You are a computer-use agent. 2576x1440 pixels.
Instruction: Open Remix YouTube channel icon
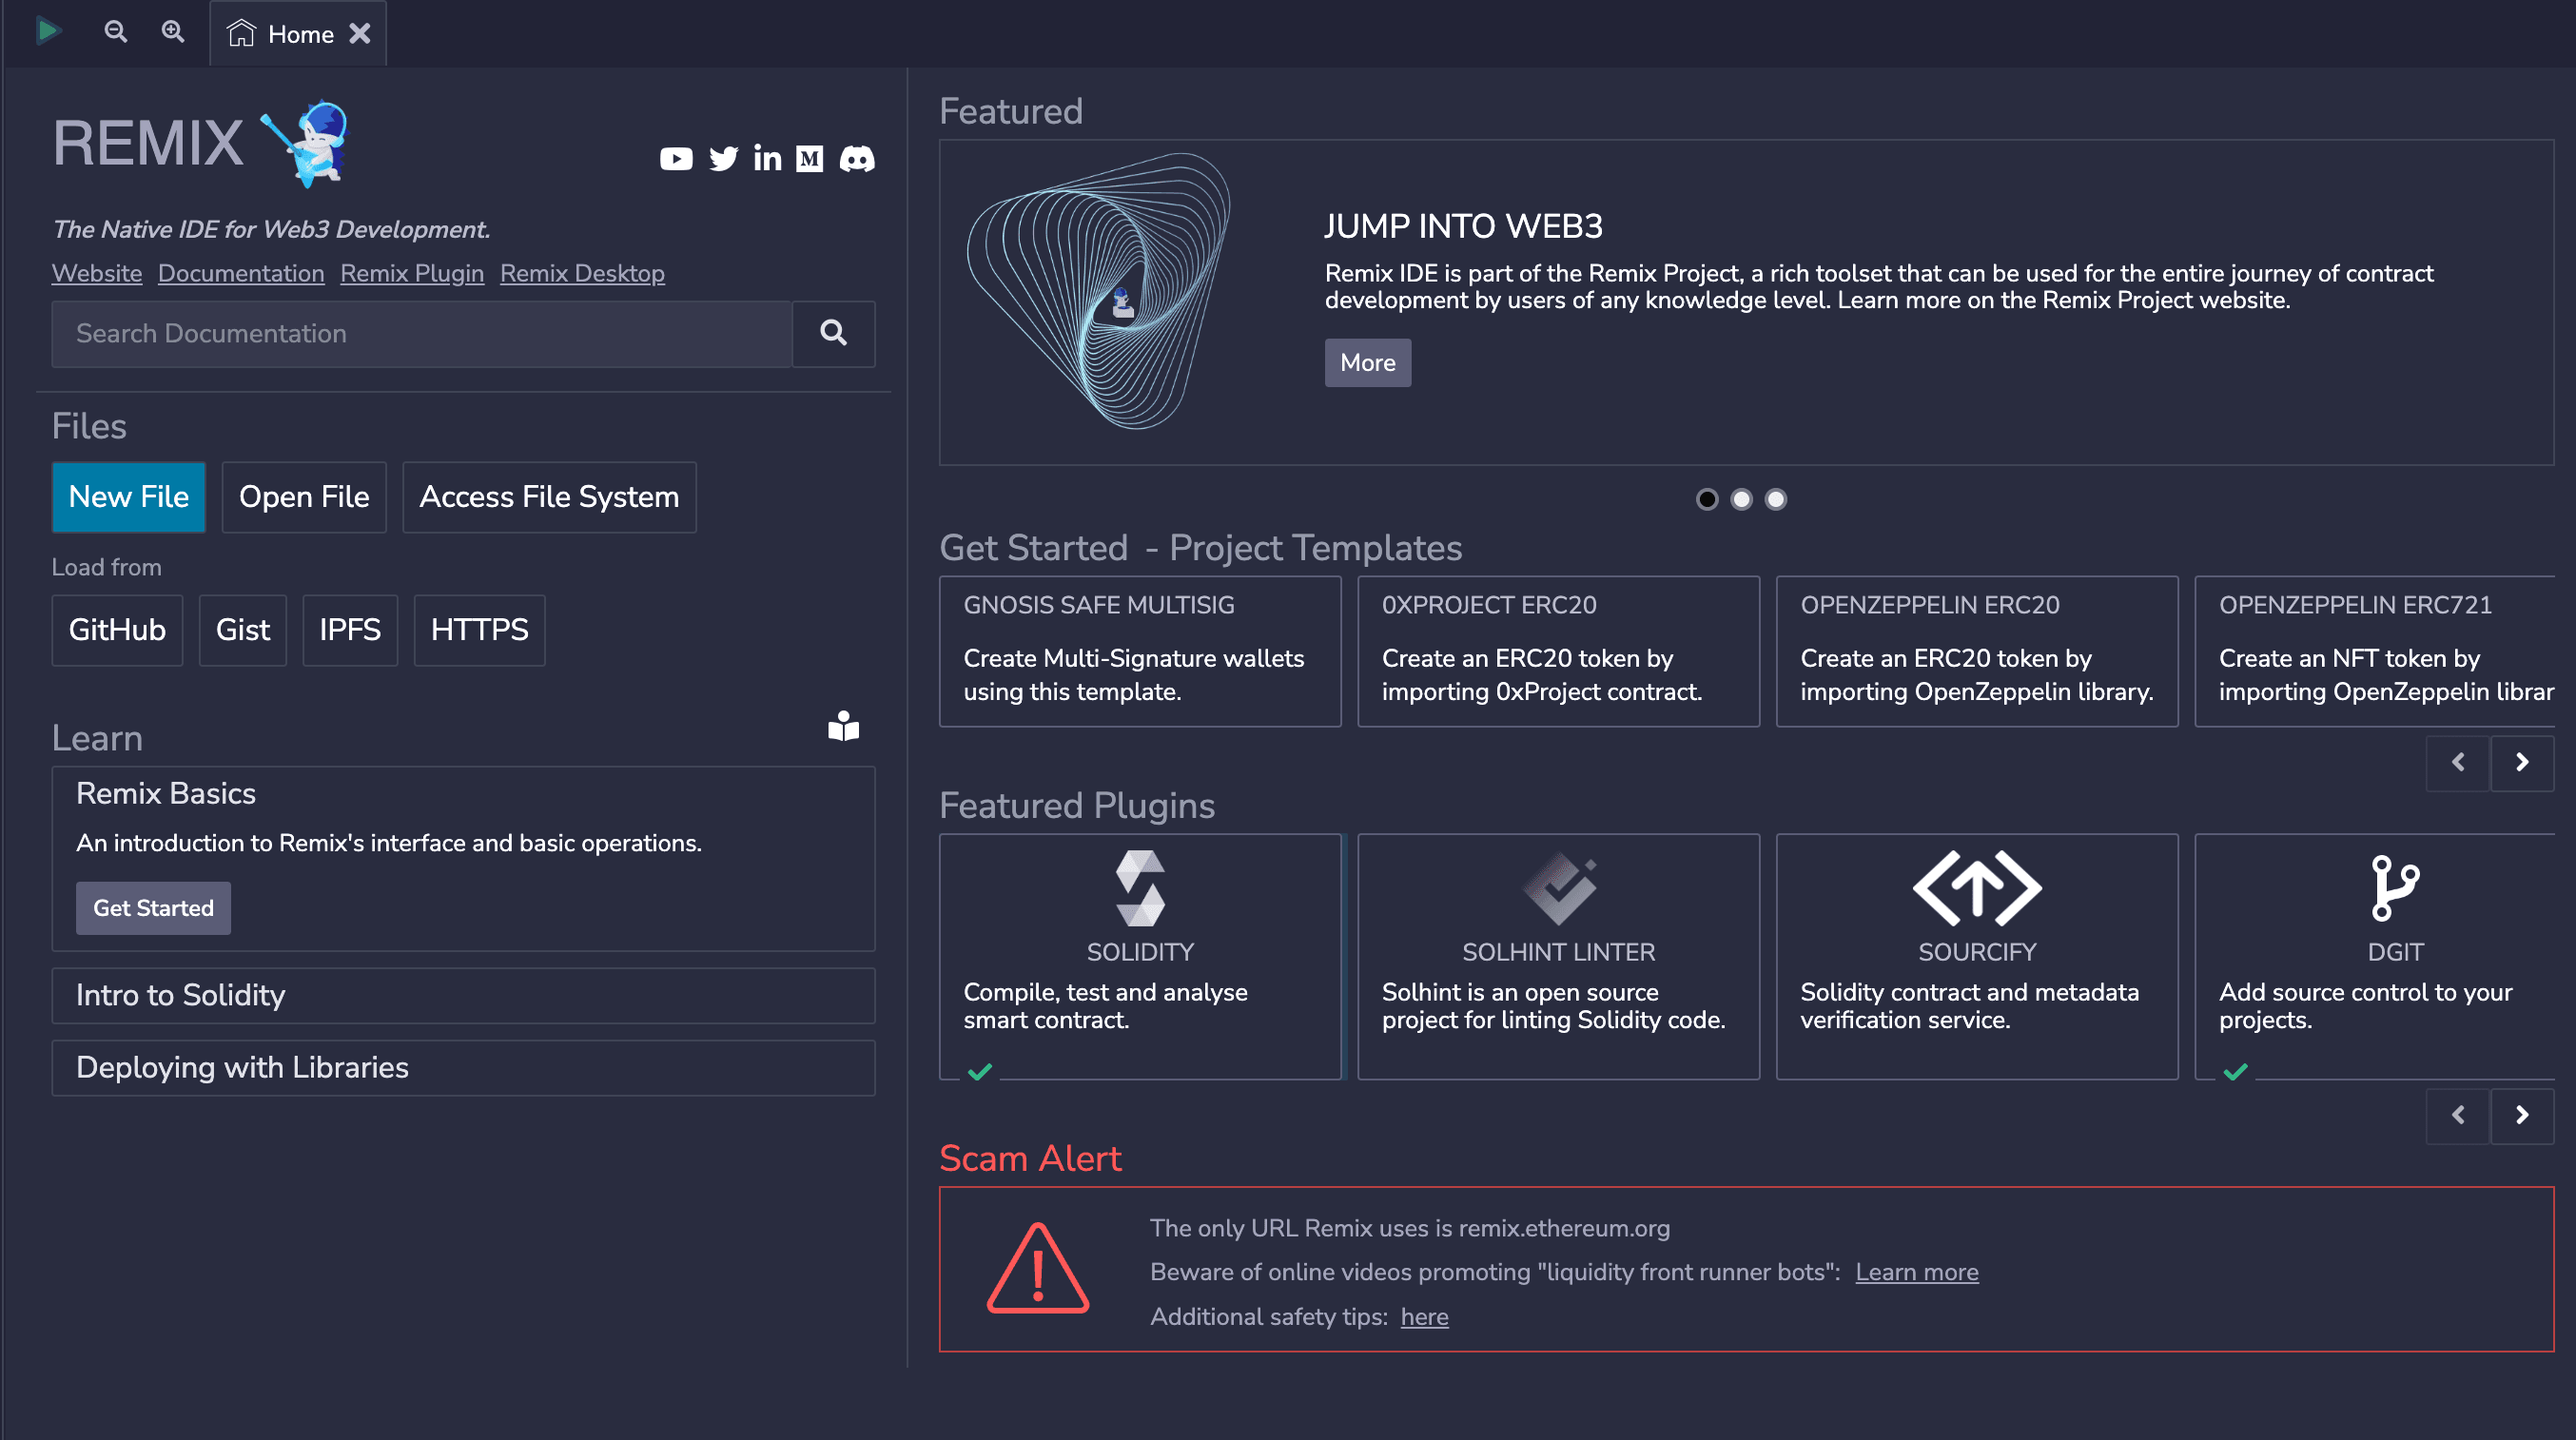pyautogui.click(x=676, y=159)
